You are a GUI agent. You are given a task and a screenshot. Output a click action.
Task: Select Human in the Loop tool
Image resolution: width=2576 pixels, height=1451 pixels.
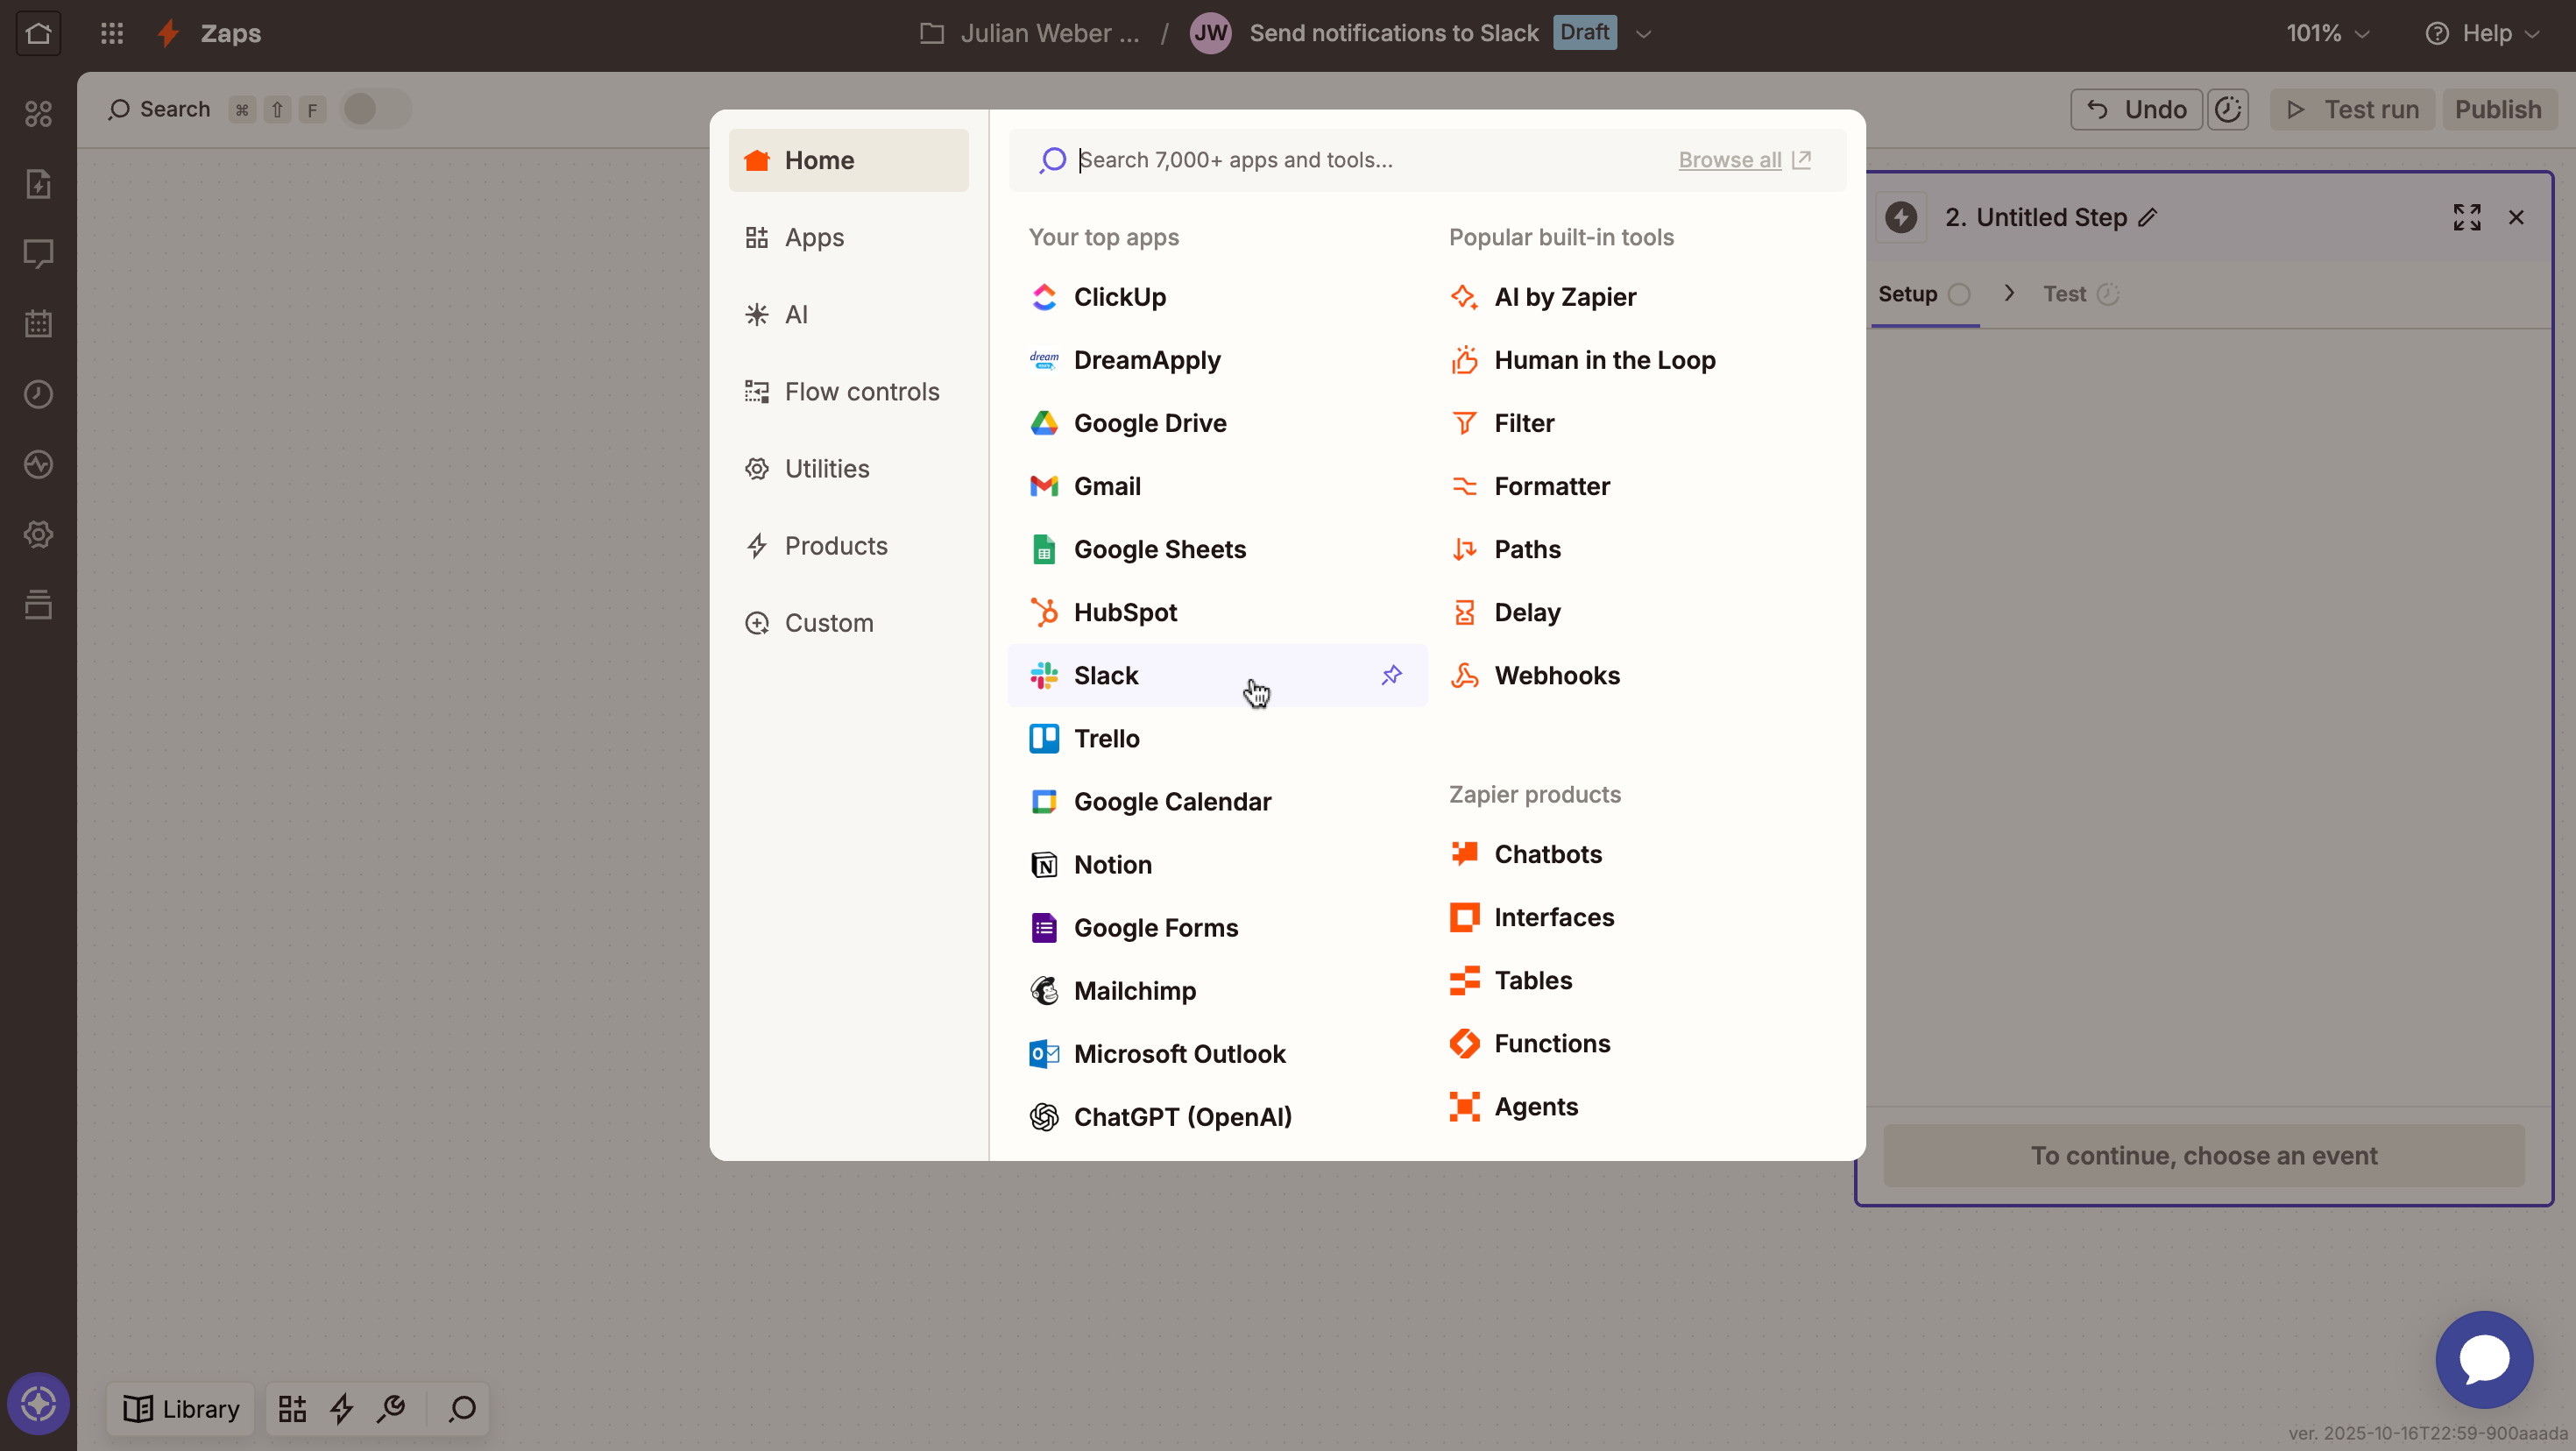[x=1637, y=360]
